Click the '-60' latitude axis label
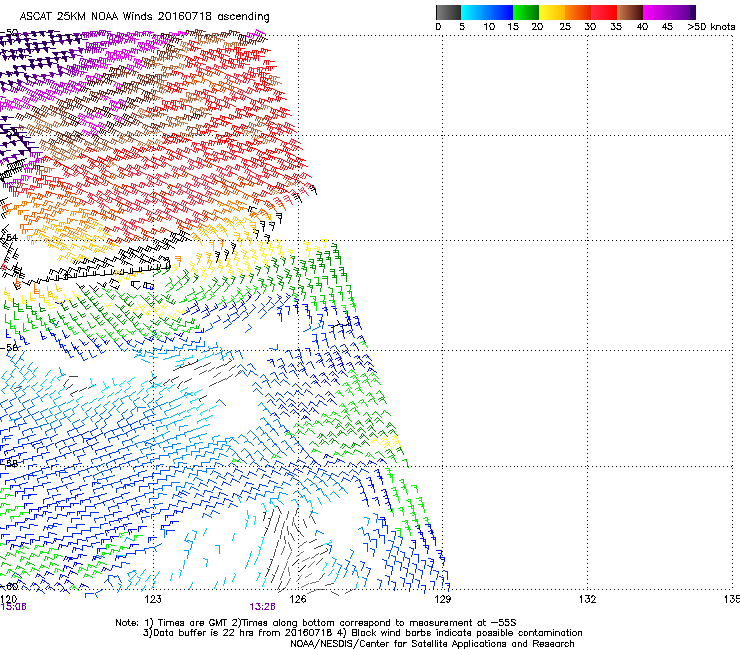This screenshot has width=740, height=650. coord(9,587)
